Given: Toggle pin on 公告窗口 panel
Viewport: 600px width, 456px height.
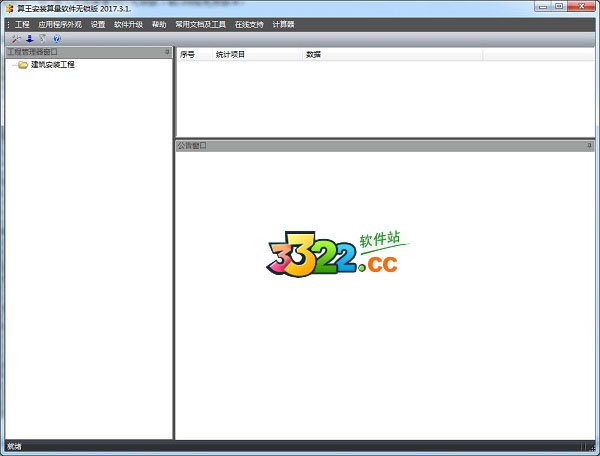Looking at the screenshot, I should [x=589, y=145].
